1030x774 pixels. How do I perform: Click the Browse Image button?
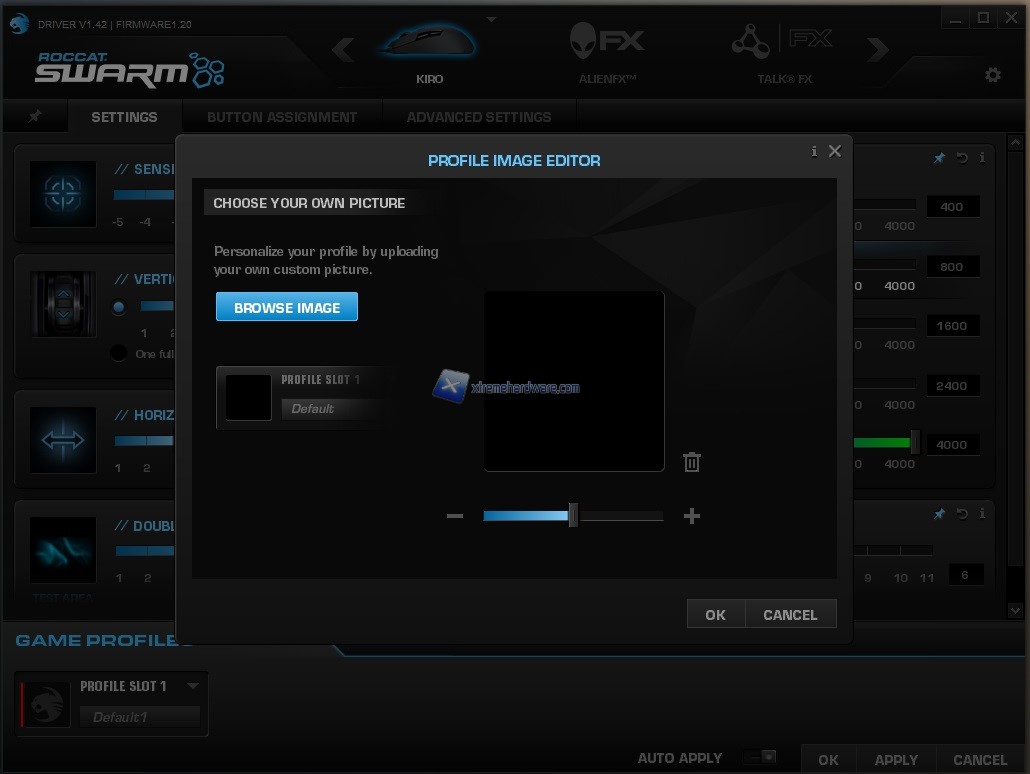click(x=287, y=308)
